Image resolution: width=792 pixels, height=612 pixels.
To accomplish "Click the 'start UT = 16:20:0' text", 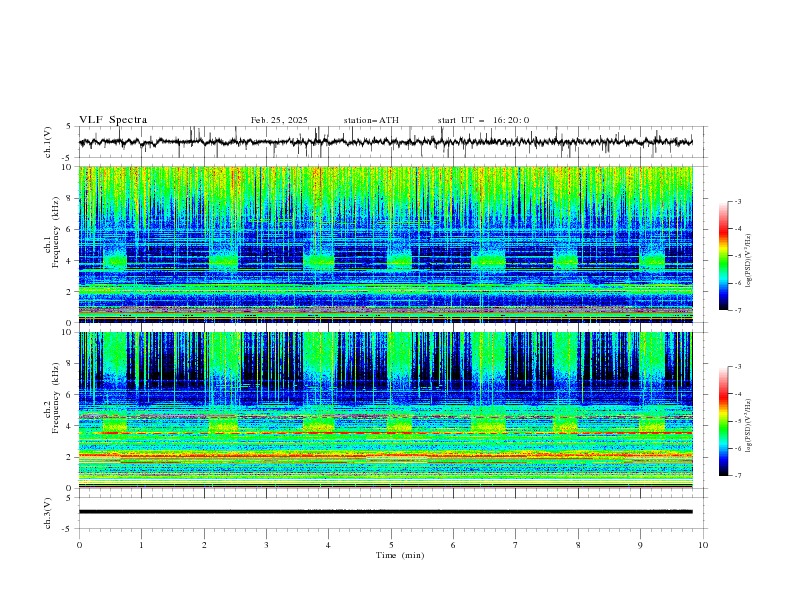I will click(x=483, y=120).
